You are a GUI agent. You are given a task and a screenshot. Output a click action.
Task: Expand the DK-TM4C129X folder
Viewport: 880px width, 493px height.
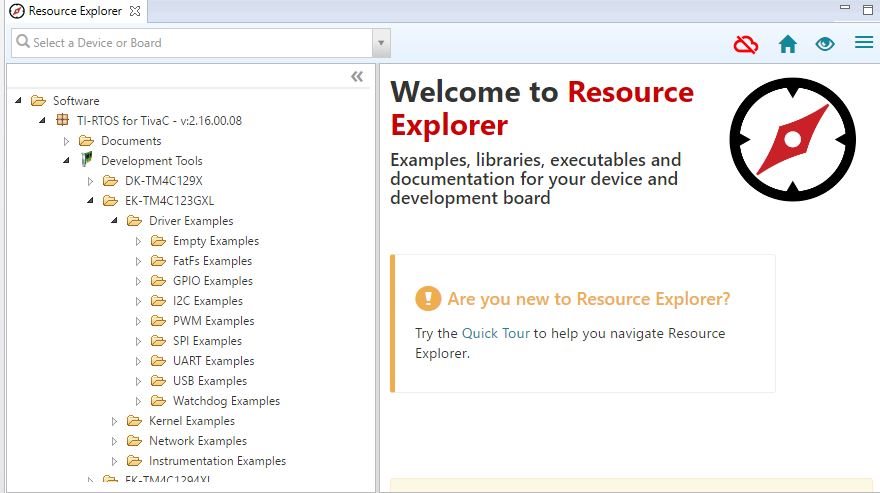90,181
